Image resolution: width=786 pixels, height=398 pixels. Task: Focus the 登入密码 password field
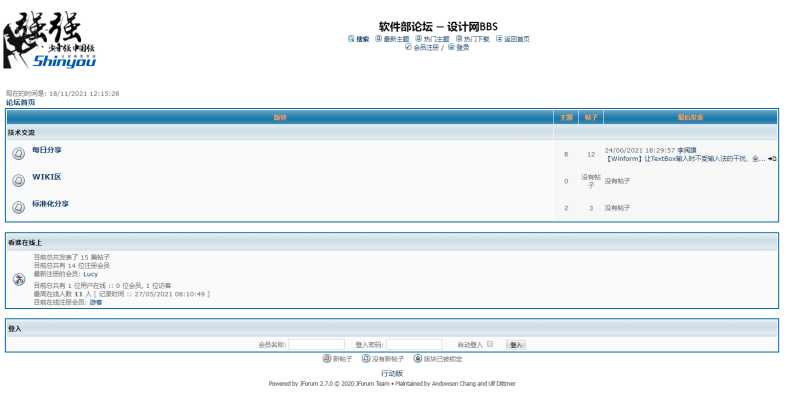[x=414, y=344]
